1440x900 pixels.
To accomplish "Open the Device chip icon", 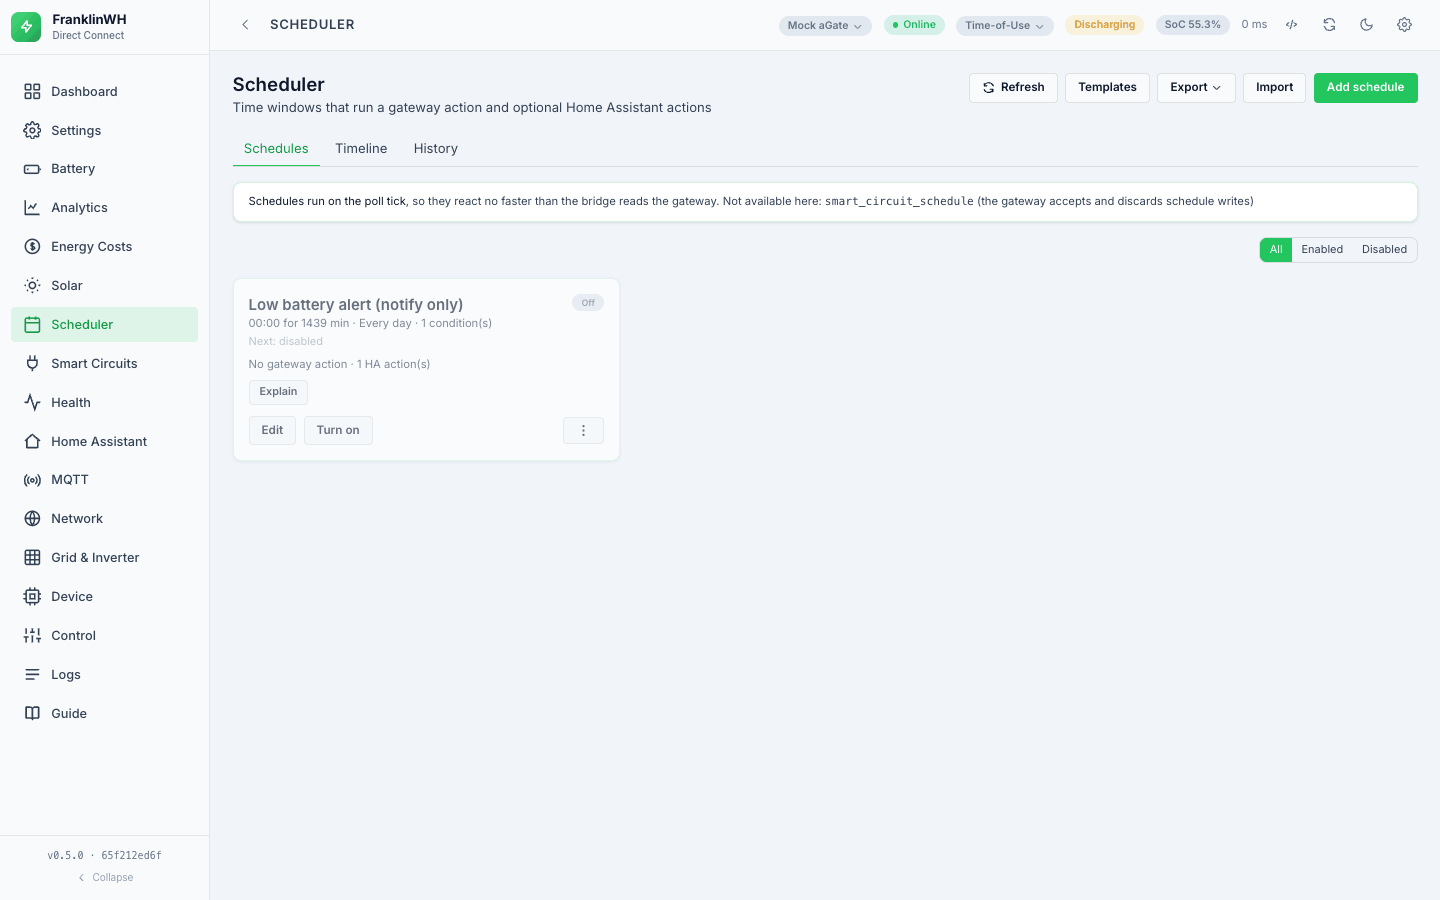I will tap(32, 597).
